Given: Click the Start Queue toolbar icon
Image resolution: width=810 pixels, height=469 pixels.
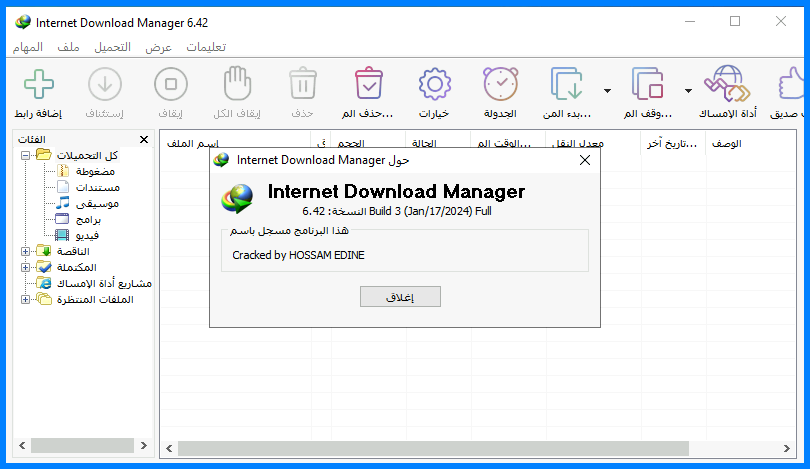Looking at the screenshot, I should tap(567, 84).
